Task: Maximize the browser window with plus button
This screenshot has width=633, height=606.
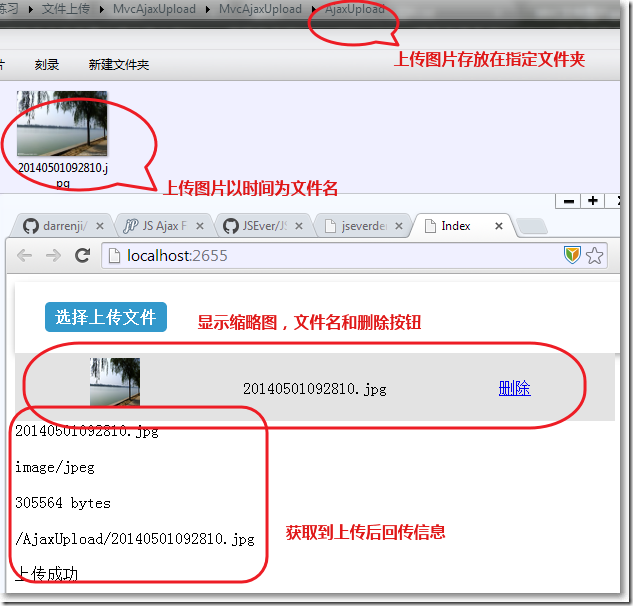Action: [593, 201]
